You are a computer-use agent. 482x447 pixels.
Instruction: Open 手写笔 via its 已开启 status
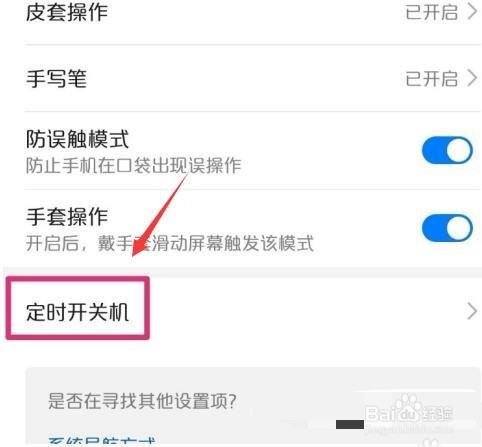coord(431,79)
